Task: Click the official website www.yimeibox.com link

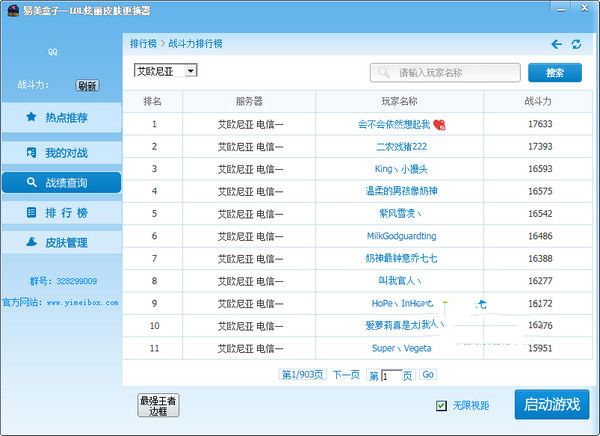Action: point(82,303)
